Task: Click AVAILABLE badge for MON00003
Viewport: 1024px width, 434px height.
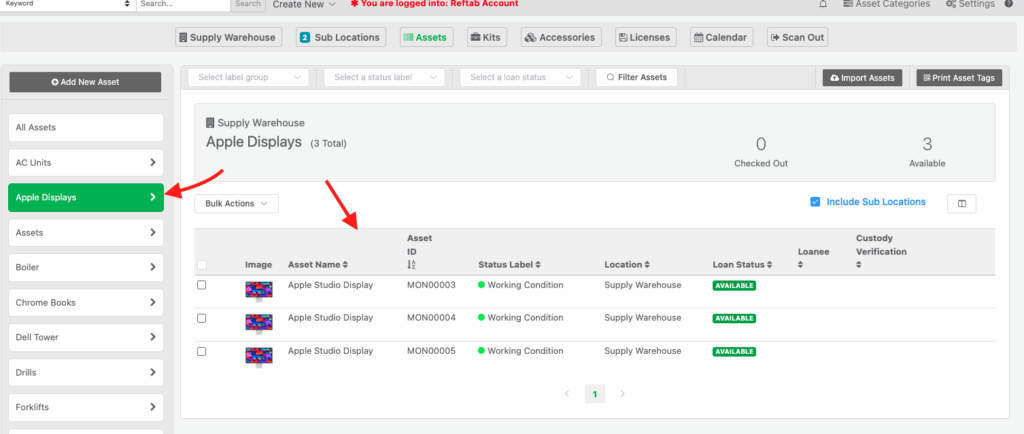Action: (x=734, y=286)
